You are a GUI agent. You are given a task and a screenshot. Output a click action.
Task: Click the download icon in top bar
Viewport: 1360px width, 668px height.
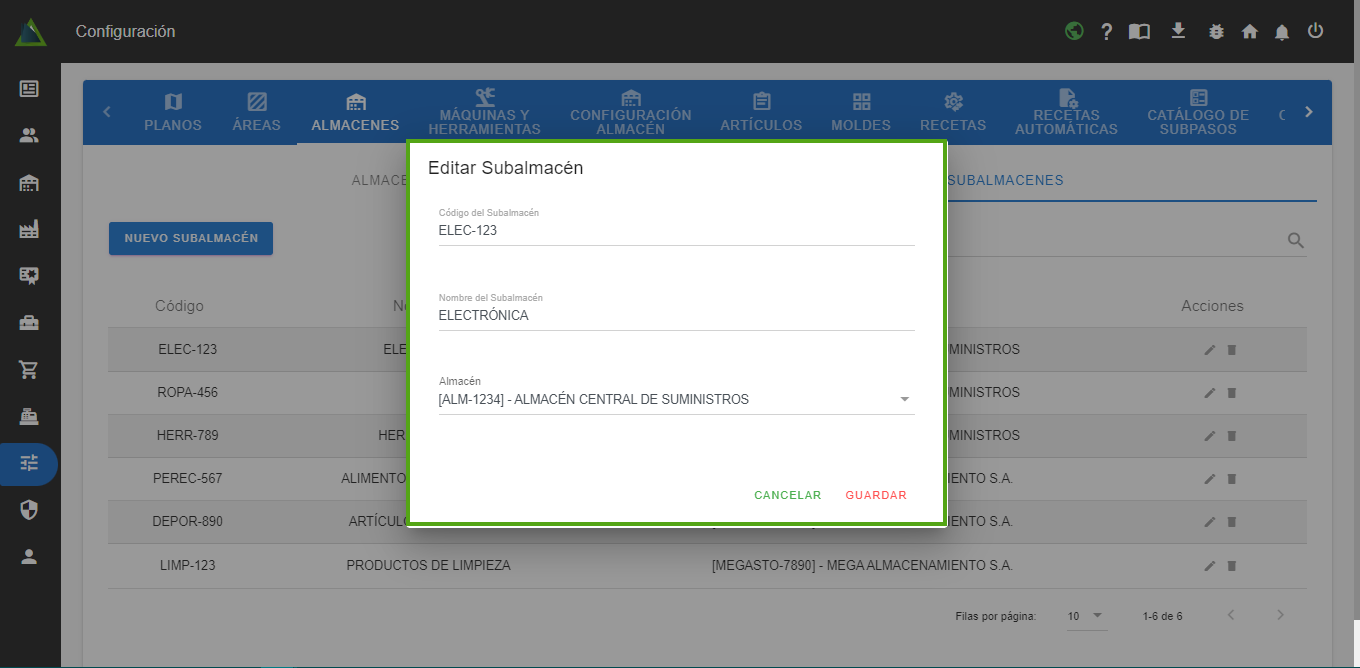coord(1178,31)
